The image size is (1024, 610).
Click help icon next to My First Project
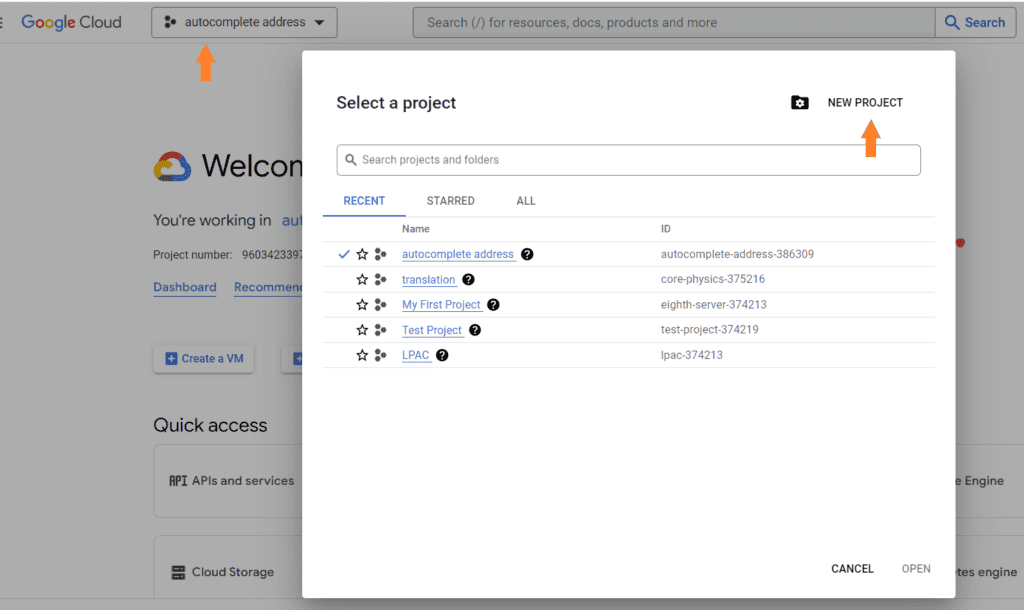(x=493, y=304)
